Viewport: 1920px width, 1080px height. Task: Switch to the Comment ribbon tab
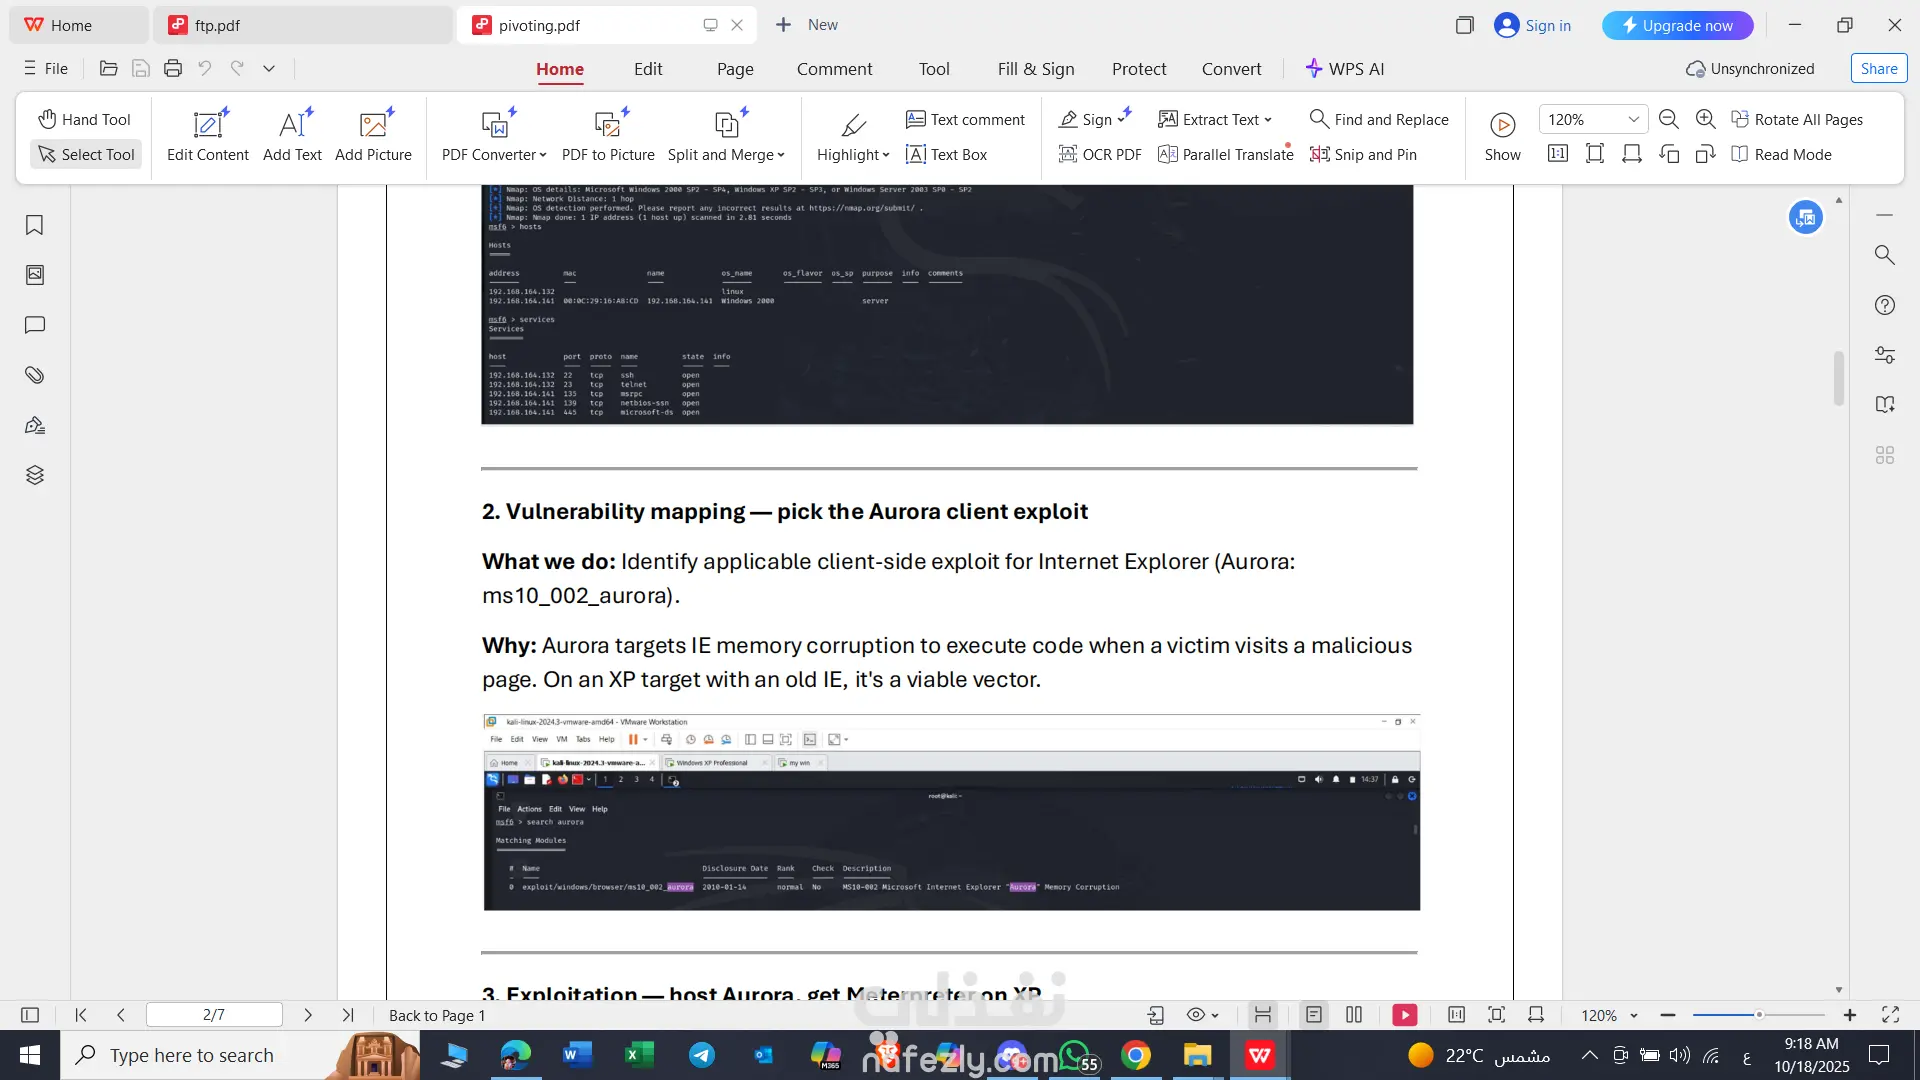coord(834,68)
